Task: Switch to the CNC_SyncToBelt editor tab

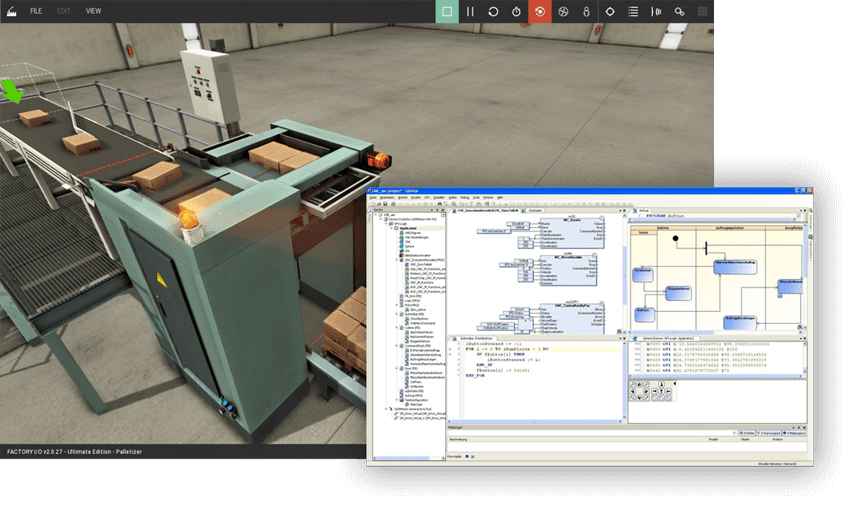Action: pyautogui.click(x=486, y=210)
